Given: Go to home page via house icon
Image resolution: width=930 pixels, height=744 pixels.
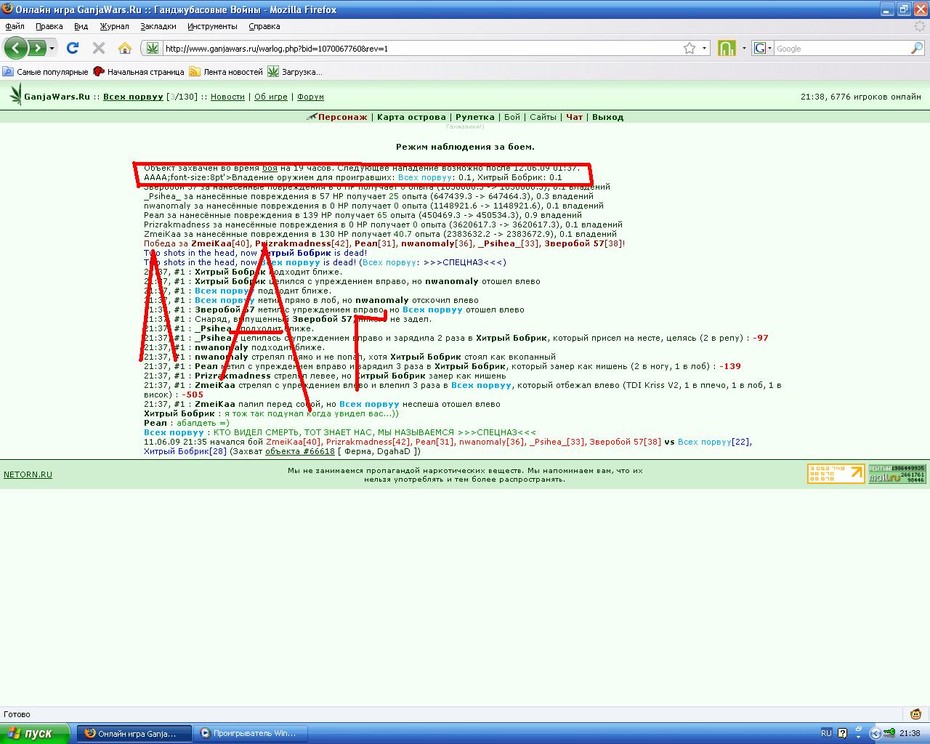Looking at the screenshot, I should click(x=125, y=48).
